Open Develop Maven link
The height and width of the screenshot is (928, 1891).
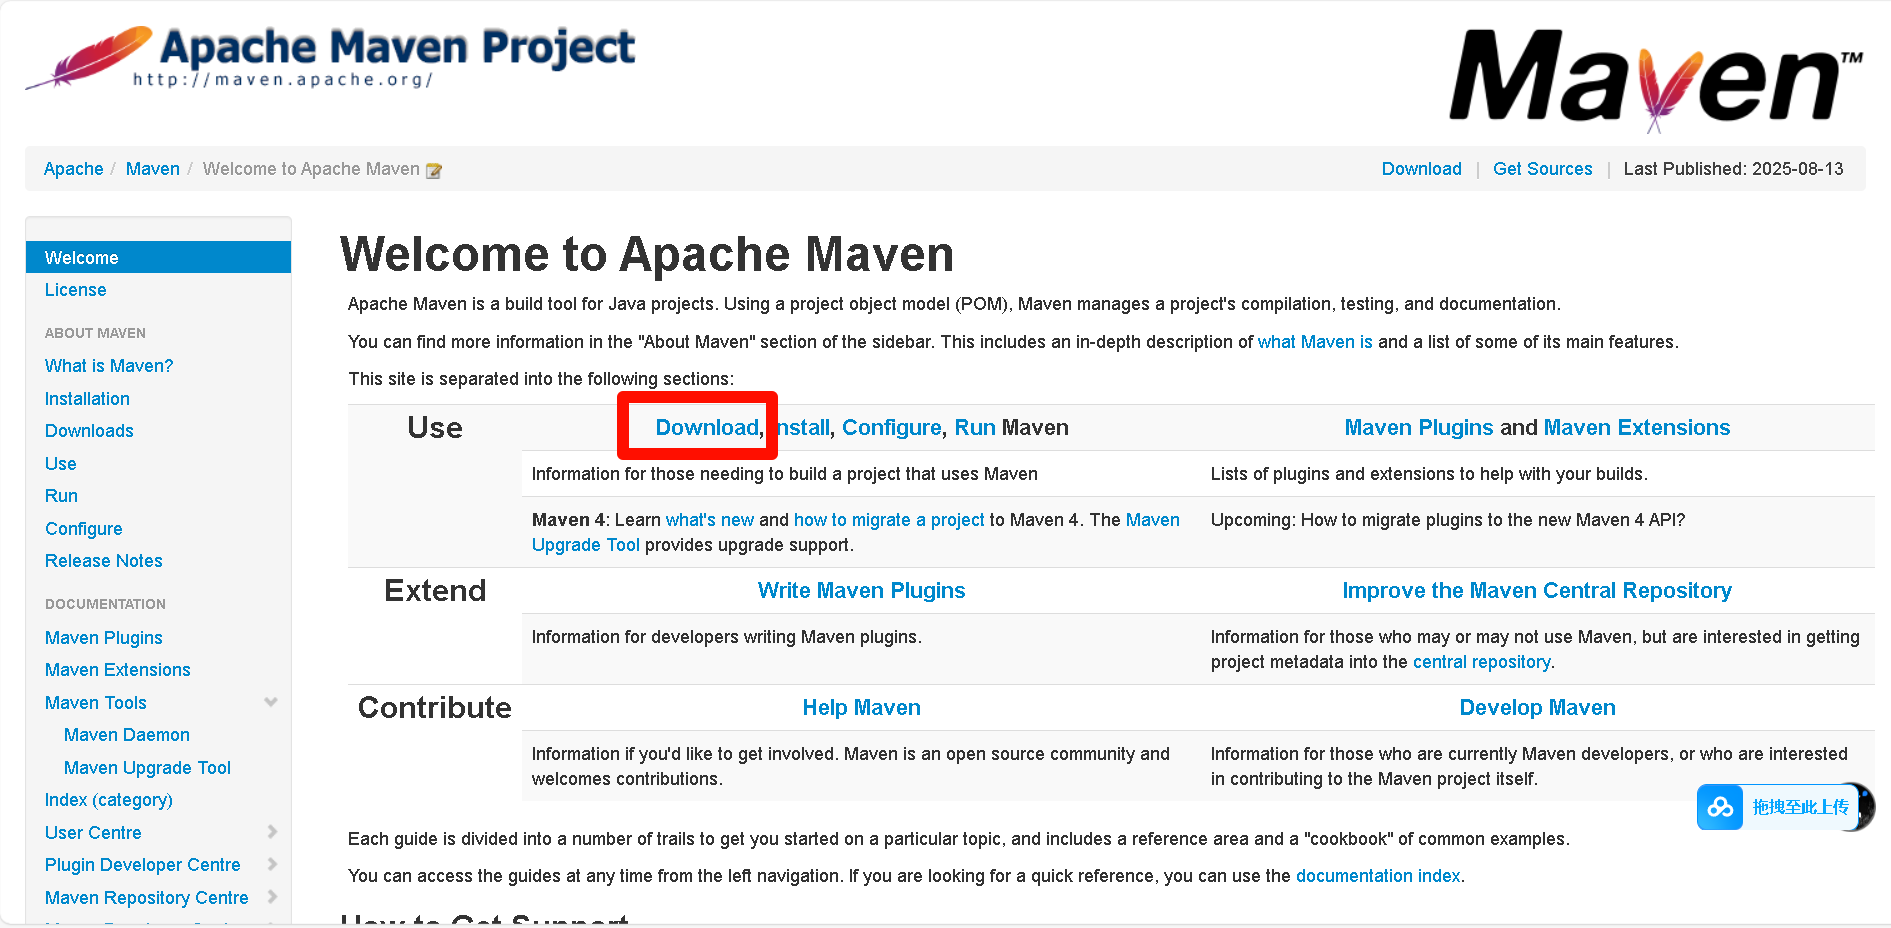pyautogui.click(x=1537, y=708)
